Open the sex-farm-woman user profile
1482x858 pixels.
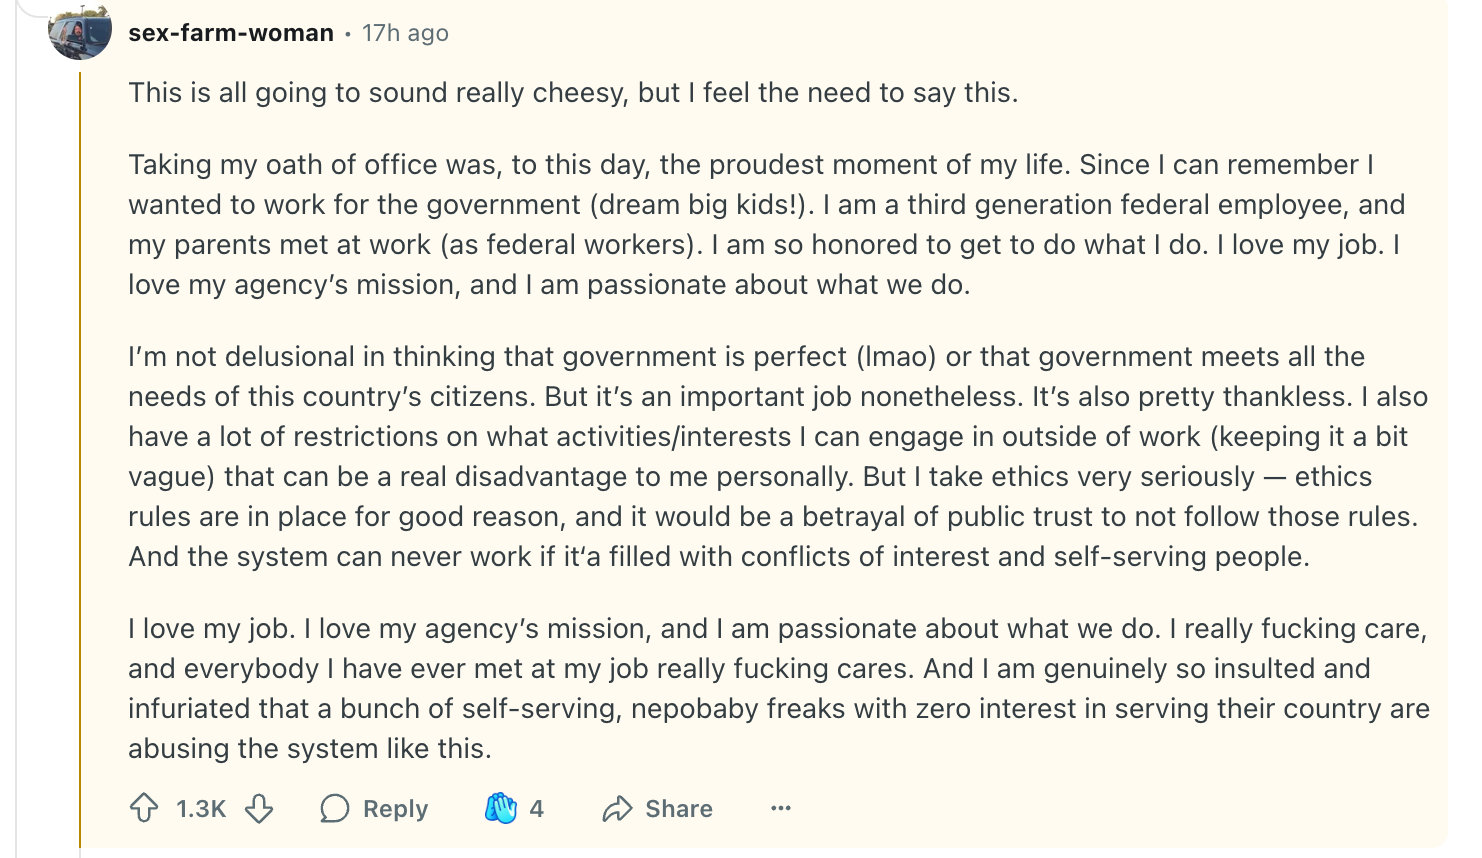tap(231, 33)
